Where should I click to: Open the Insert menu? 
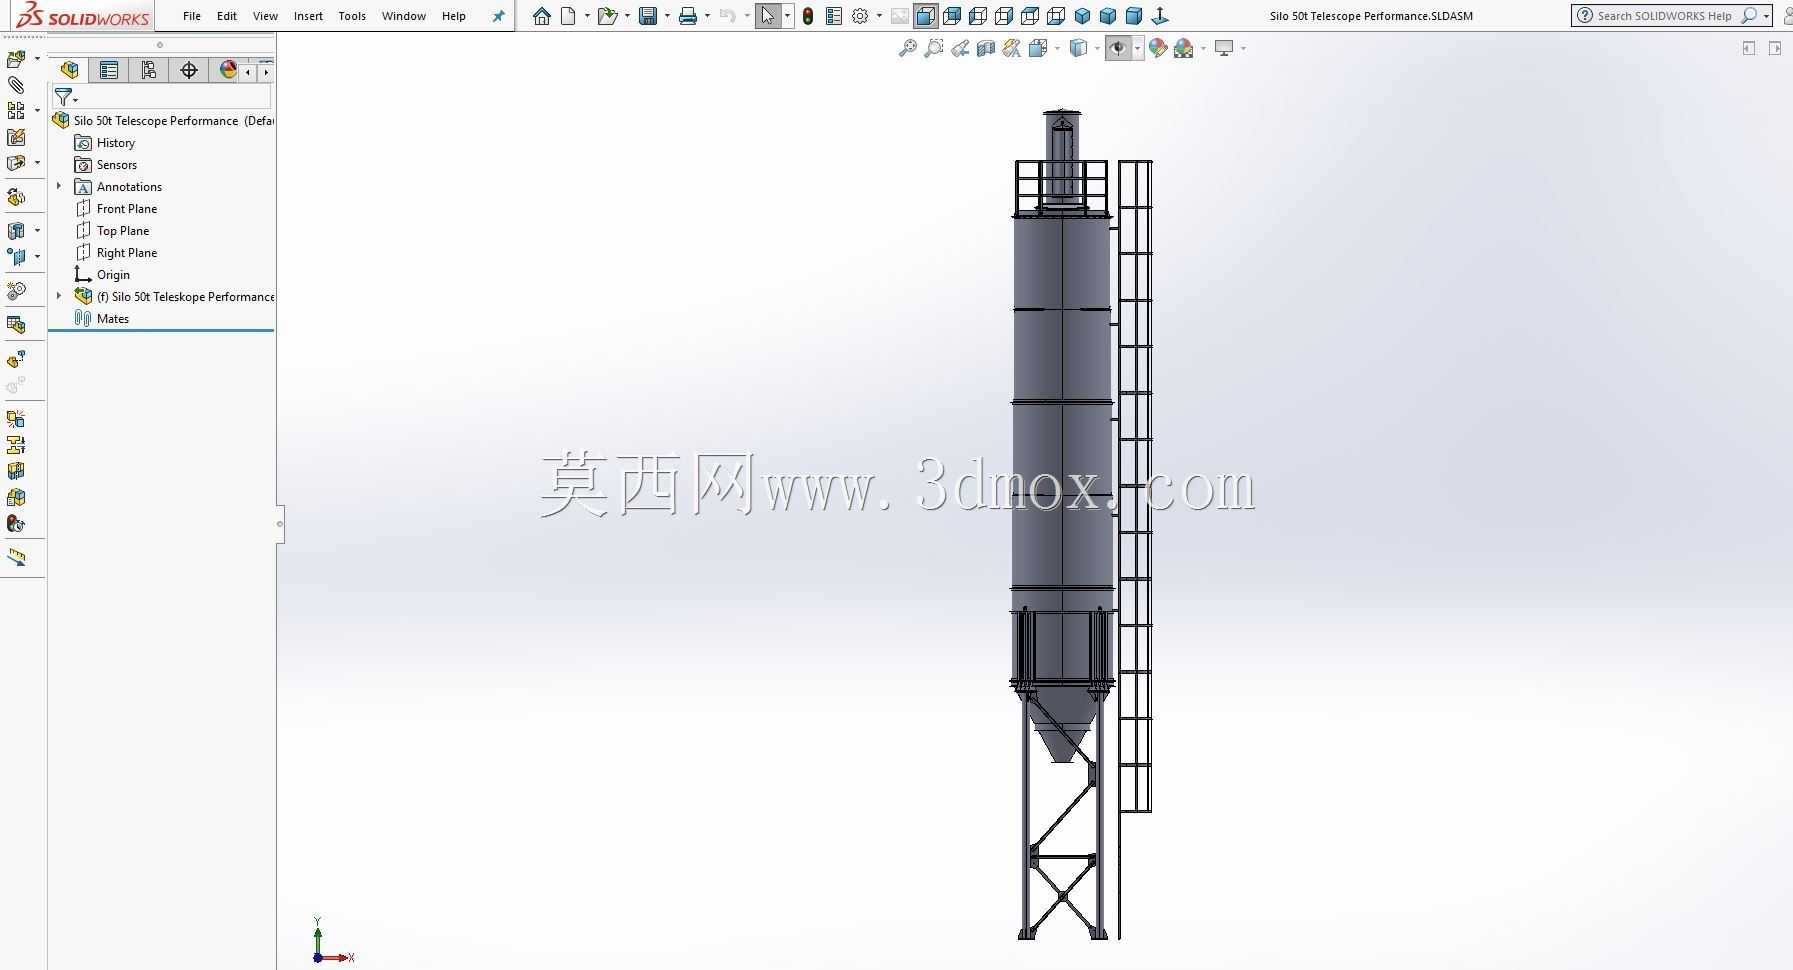(308, 16)
